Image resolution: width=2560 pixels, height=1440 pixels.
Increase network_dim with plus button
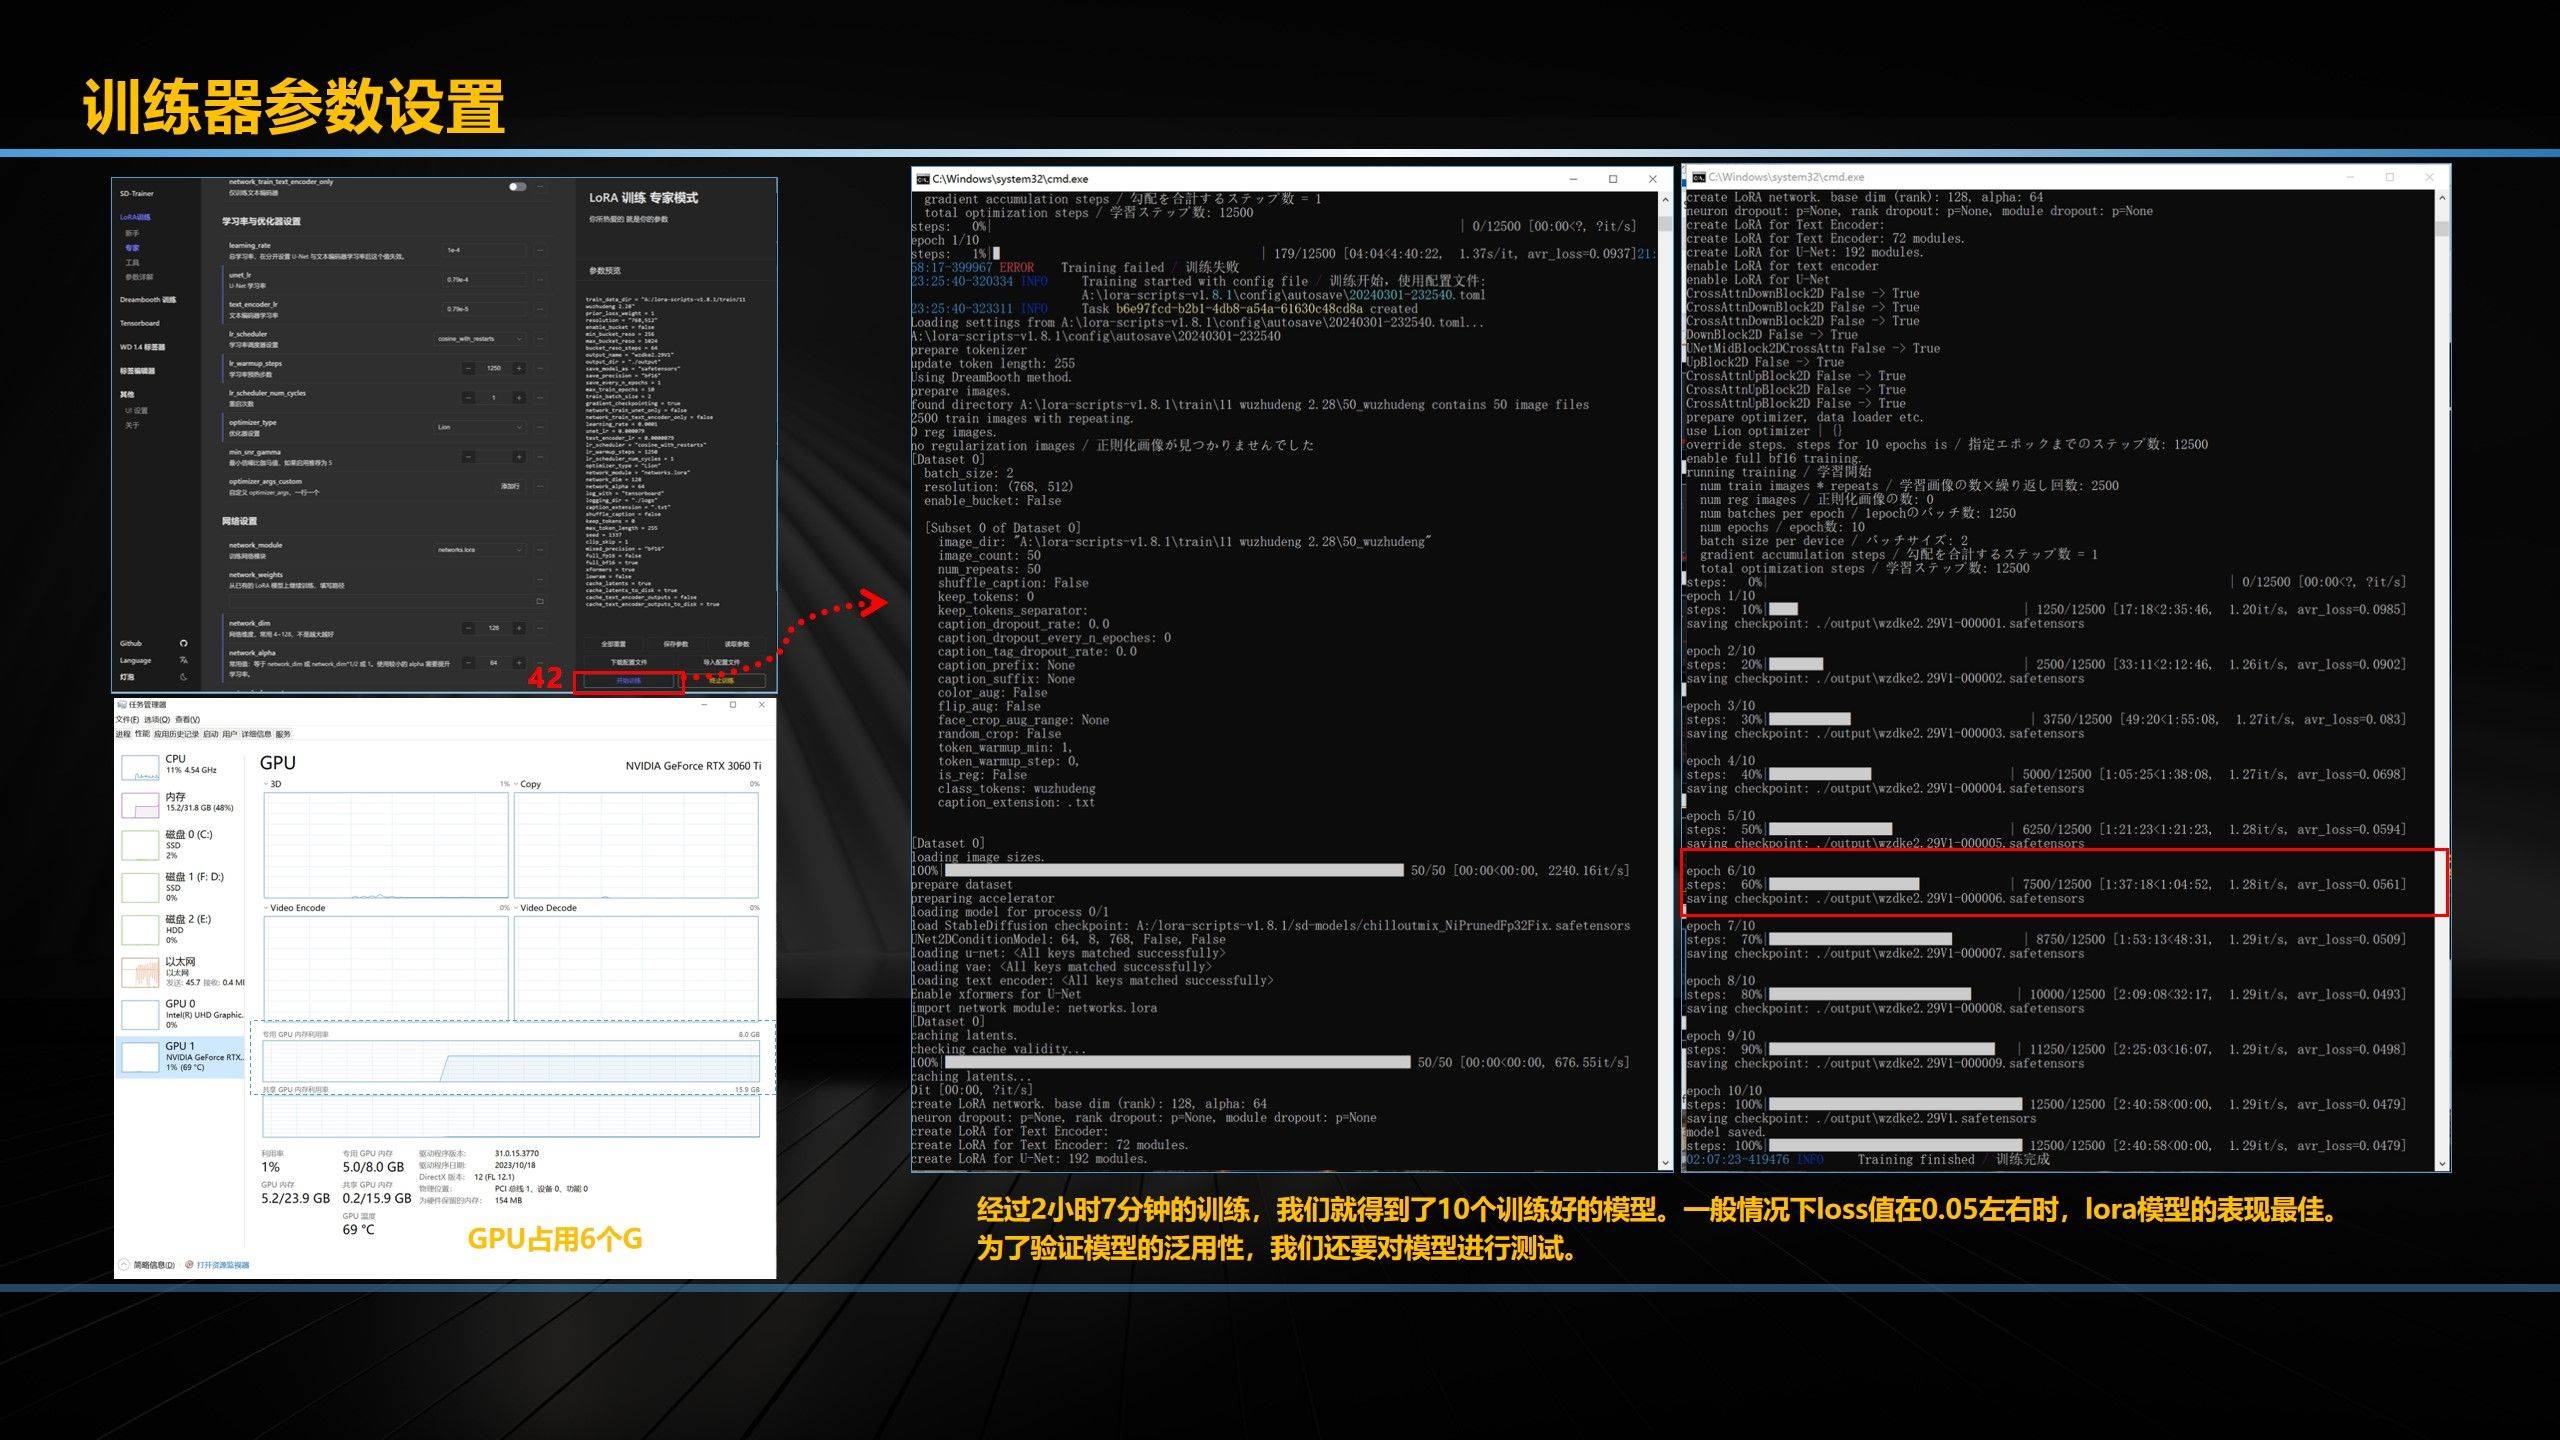[x=519, y=628]
